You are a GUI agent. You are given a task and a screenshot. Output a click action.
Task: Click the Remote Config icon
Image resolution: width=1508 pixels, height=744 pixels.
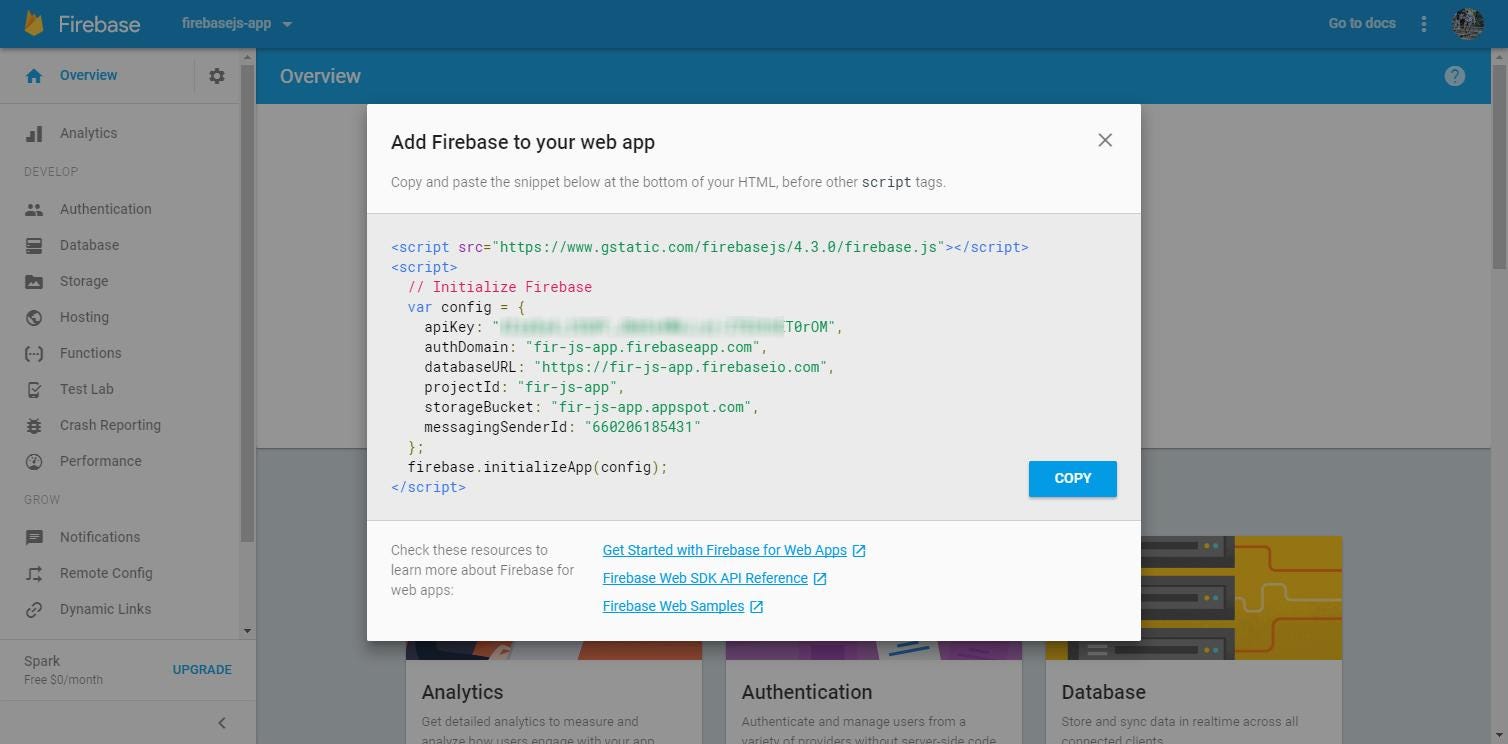pos(34,573)
